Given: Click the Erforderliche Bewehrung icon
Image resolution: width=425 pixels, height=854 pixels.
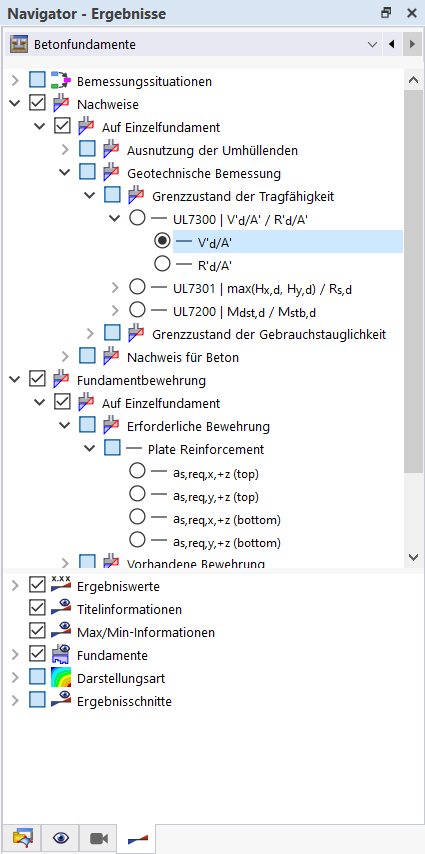Looking at the screenshot, I should [111, 425].
